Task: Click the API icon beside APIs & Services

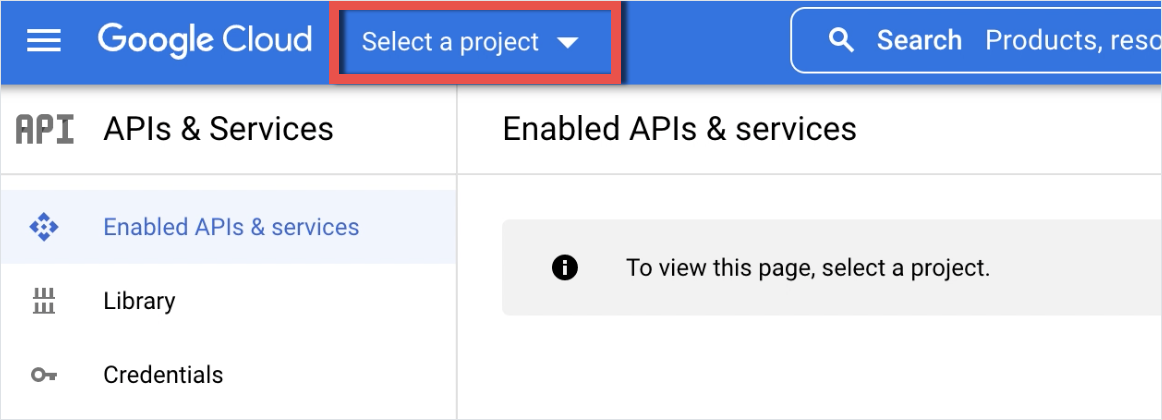Action: 44,129
